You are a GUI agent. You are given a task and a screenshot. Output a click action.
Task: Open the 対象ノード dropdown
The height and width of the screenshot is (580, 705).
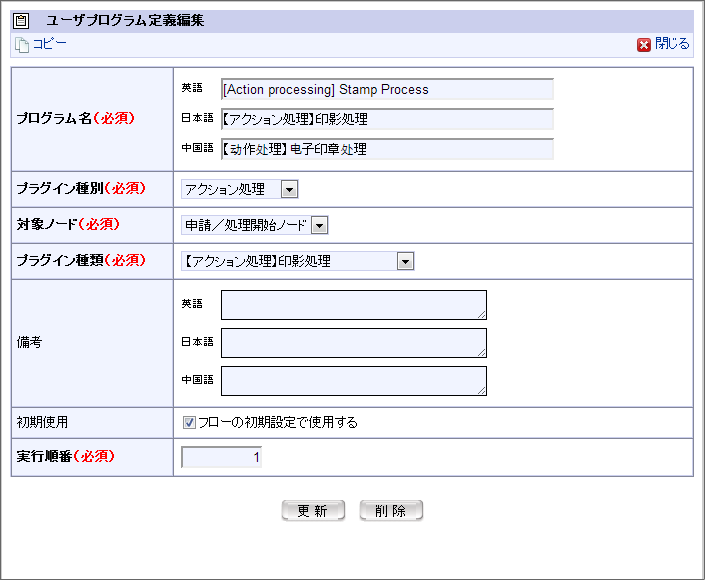click(254, 225)
